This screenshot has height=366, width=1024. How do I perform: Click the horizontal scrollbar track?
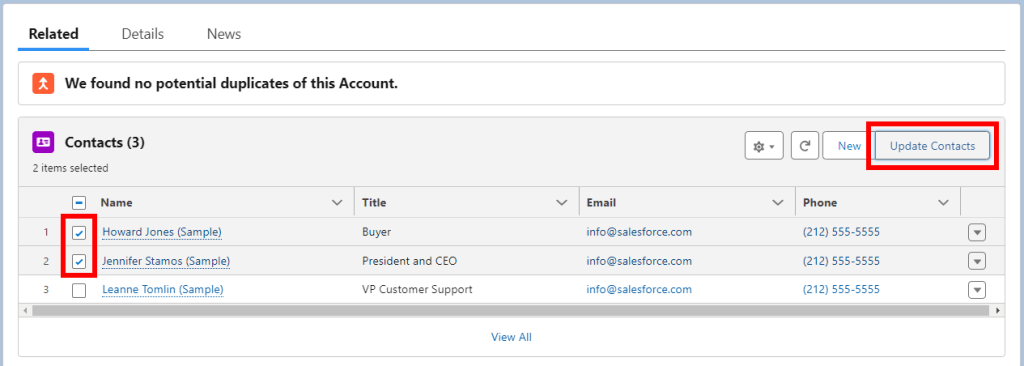tap(511, 310)
